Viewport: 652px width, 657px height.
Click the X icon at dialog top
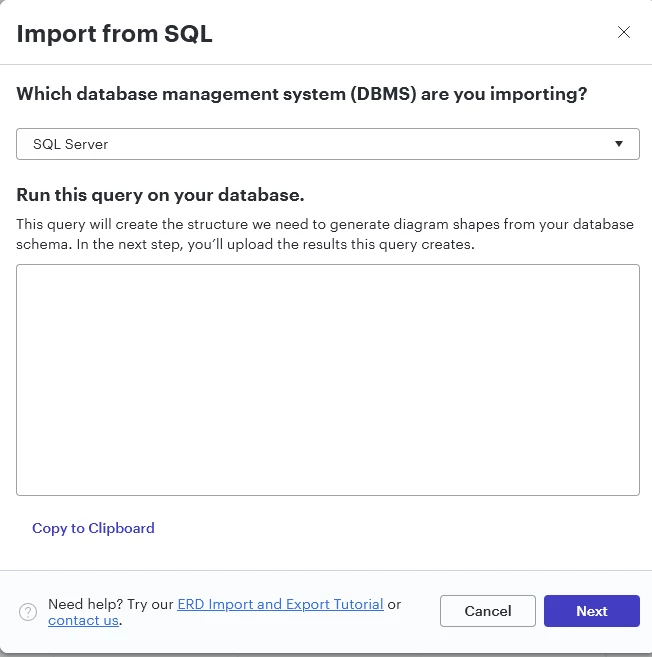(x=624, y=32)
